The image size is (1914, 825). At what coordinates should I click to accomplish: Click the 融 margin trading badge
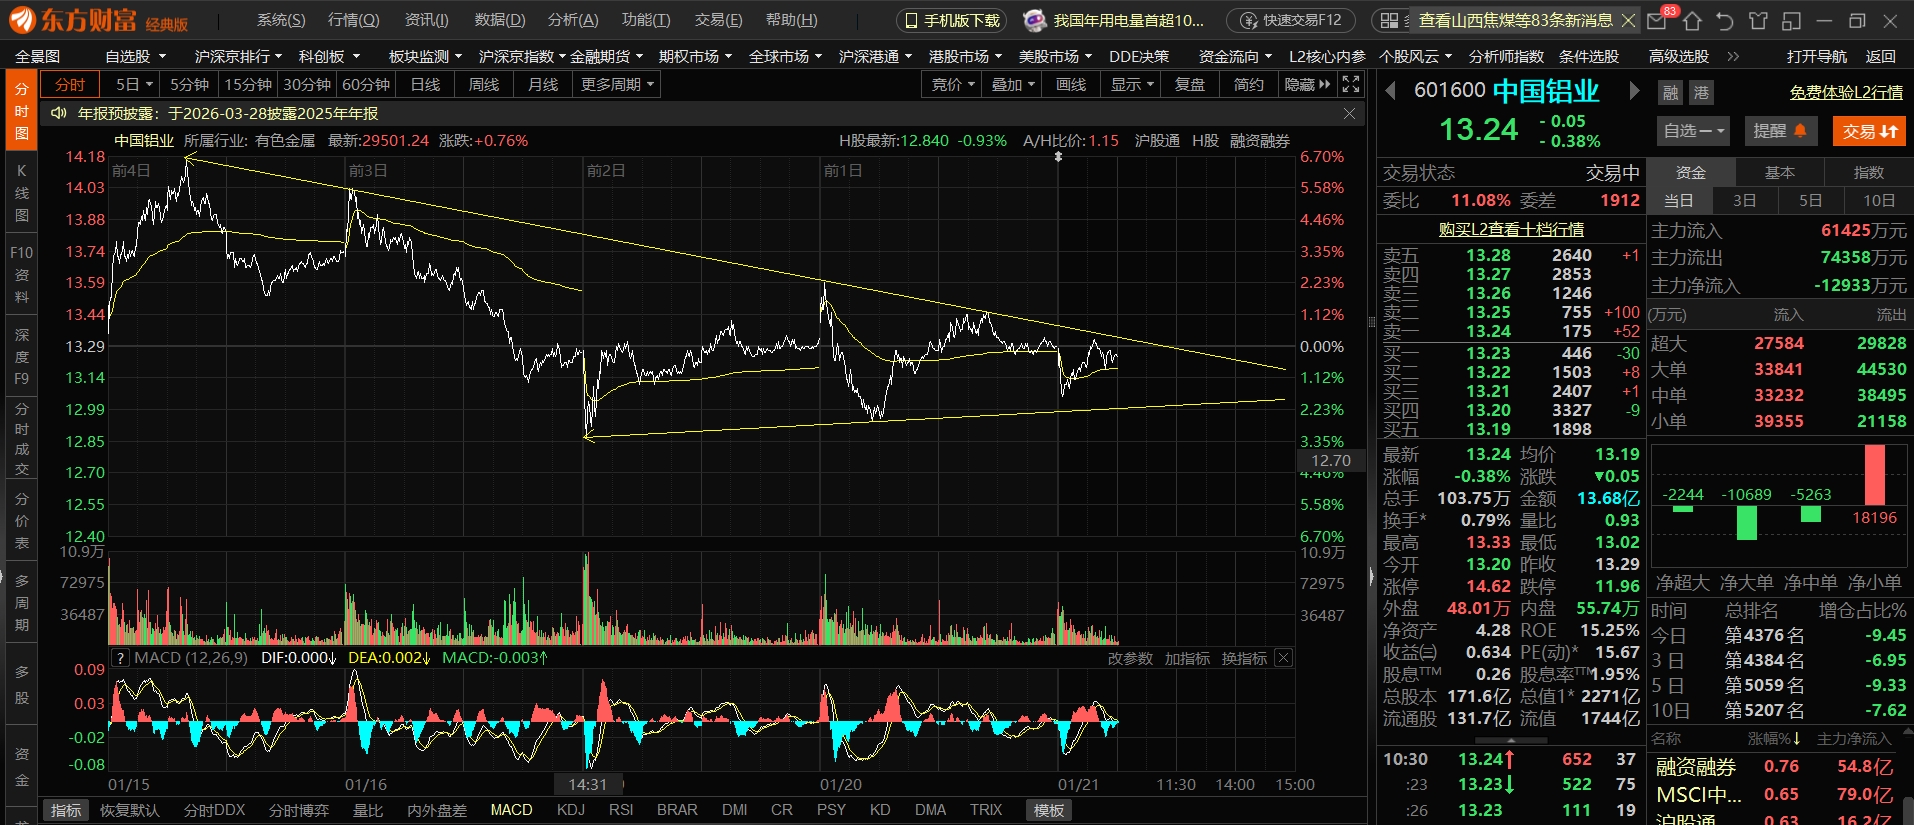coord(1671,93)
